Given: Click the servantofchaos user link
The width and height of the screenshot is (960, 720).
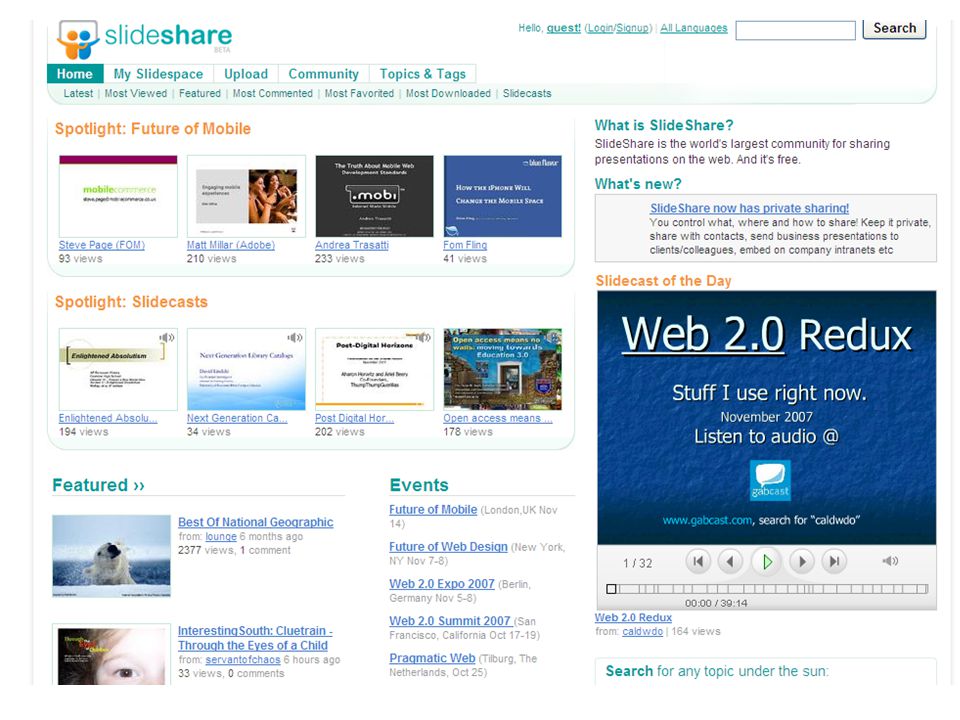Looking at the screenshot, I should [243, 659].
